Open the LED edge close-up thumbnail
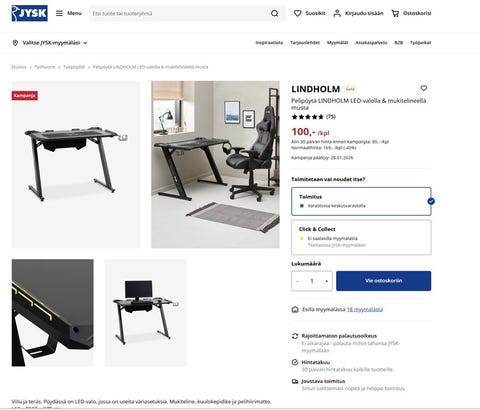Image resolution: width=480 pixels, height=410 pixels. (x=53, y=313)
